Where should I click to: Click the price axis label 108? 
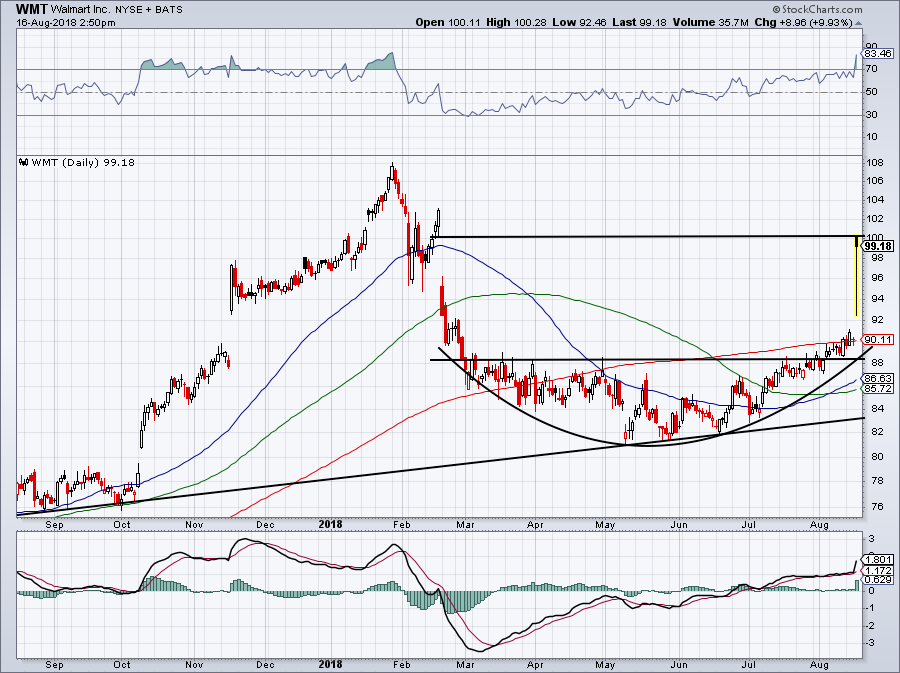(875, 162)
